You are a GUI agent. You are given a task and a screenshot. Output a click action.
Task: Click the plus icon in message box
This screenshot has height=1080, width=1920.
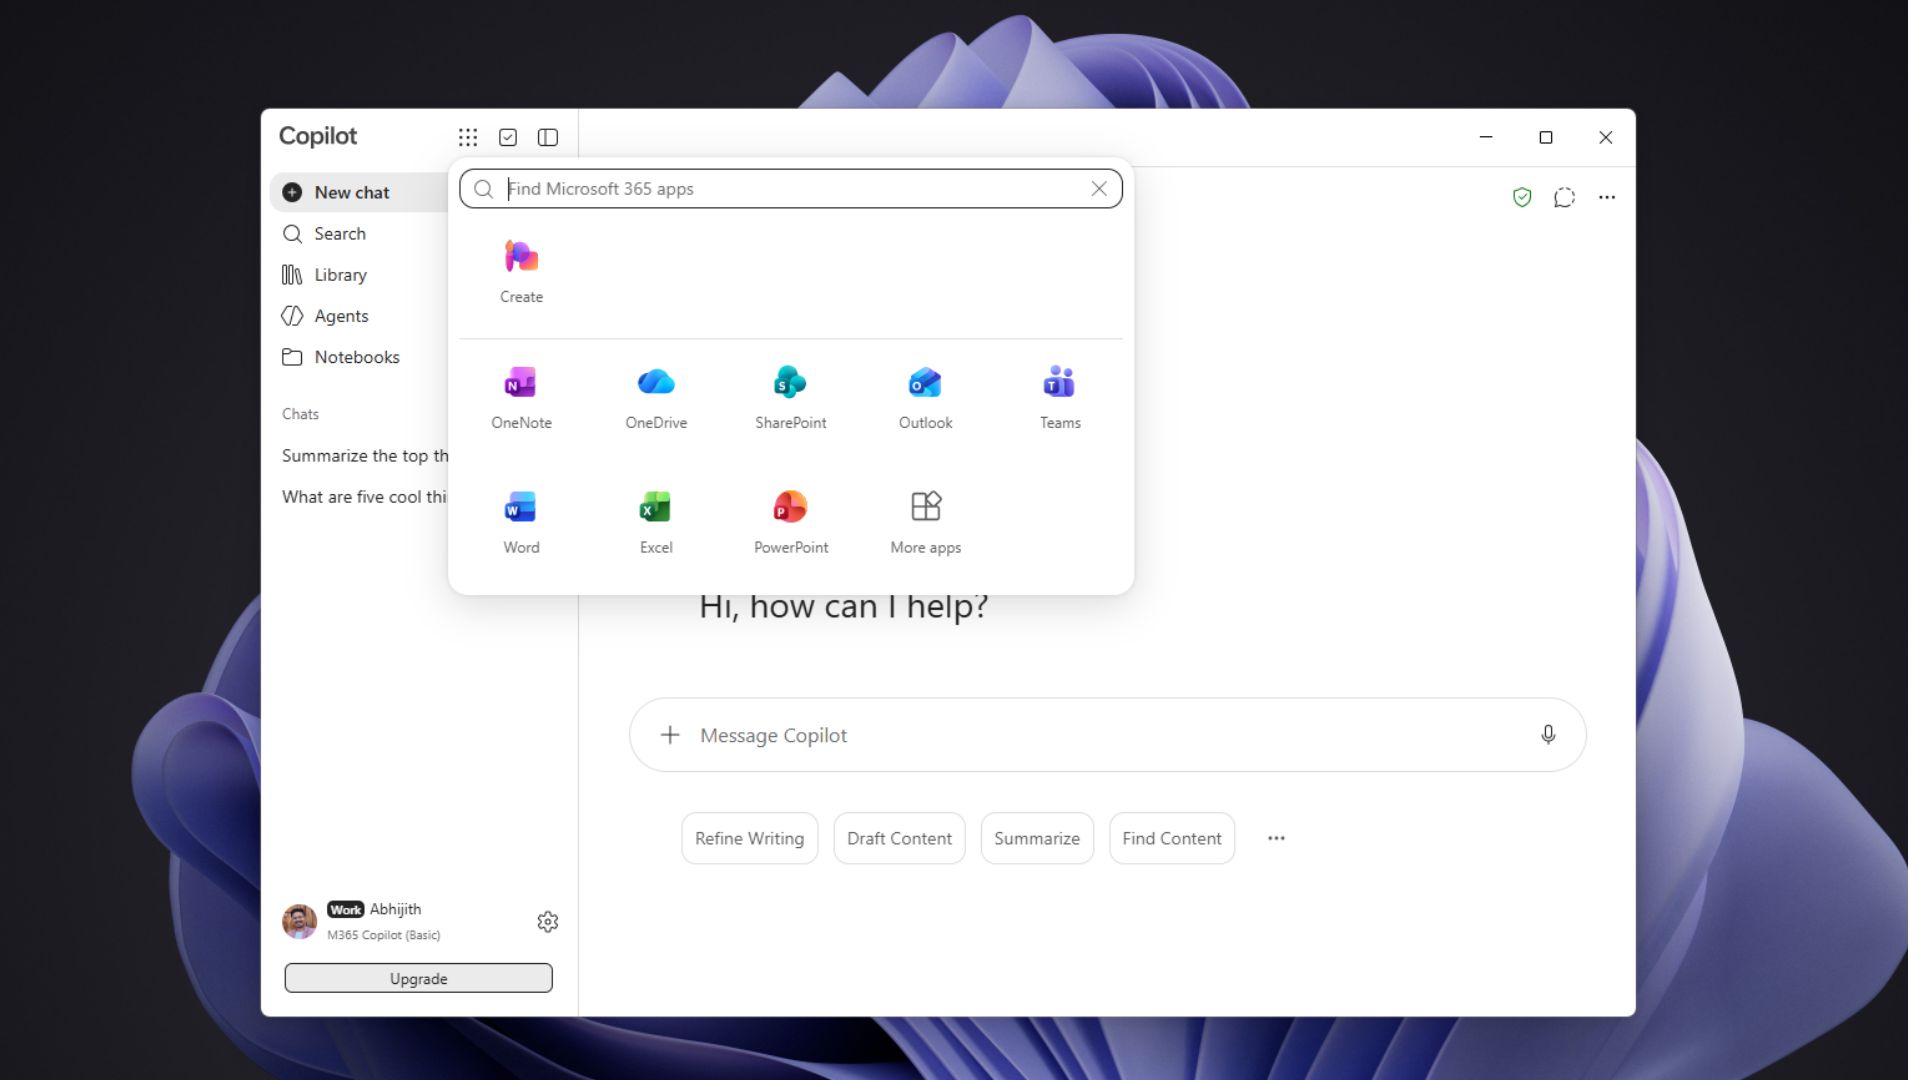pyautogui.click(x=670, y=735)
